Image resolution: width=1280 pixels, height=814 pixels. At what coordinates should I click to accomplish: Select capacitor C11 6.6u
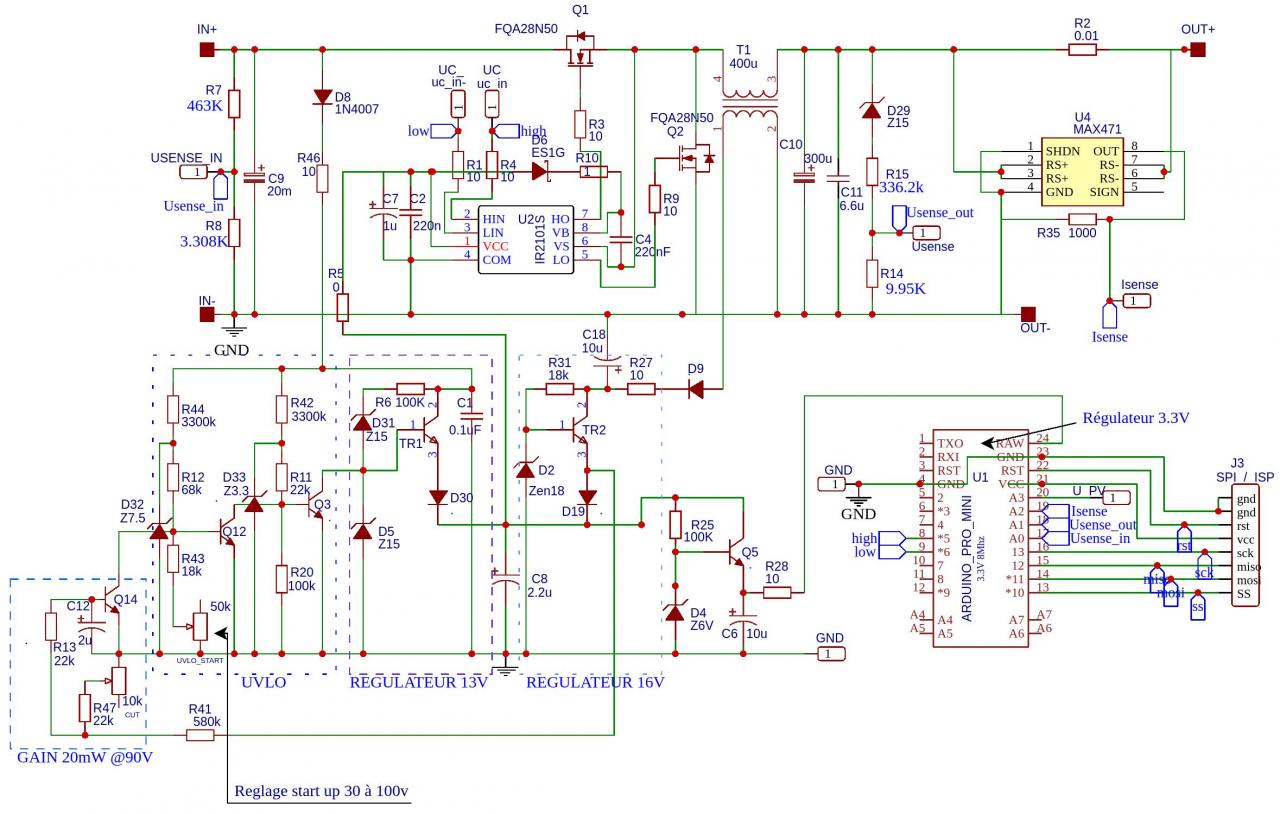tap(838, 178)
